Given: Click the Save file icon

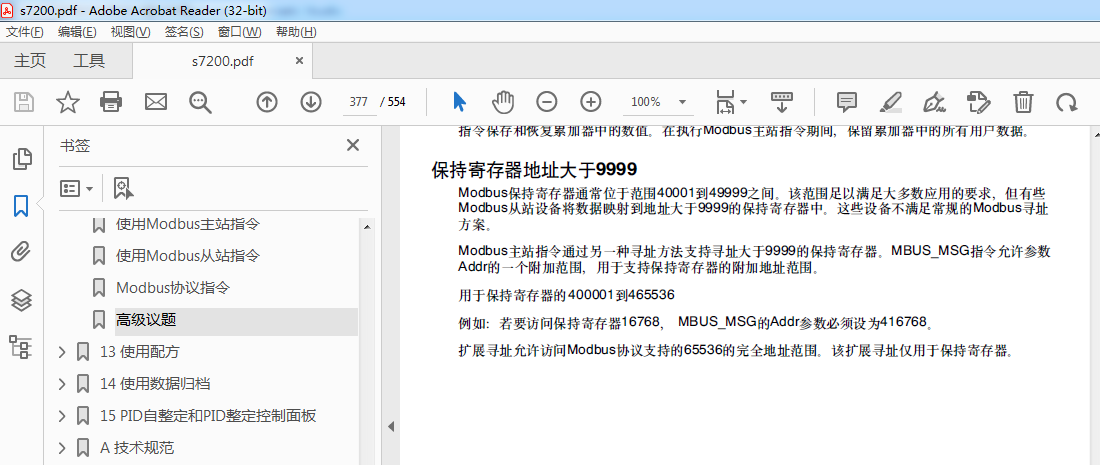Looking at the screenshot, I should coord(25,102).
